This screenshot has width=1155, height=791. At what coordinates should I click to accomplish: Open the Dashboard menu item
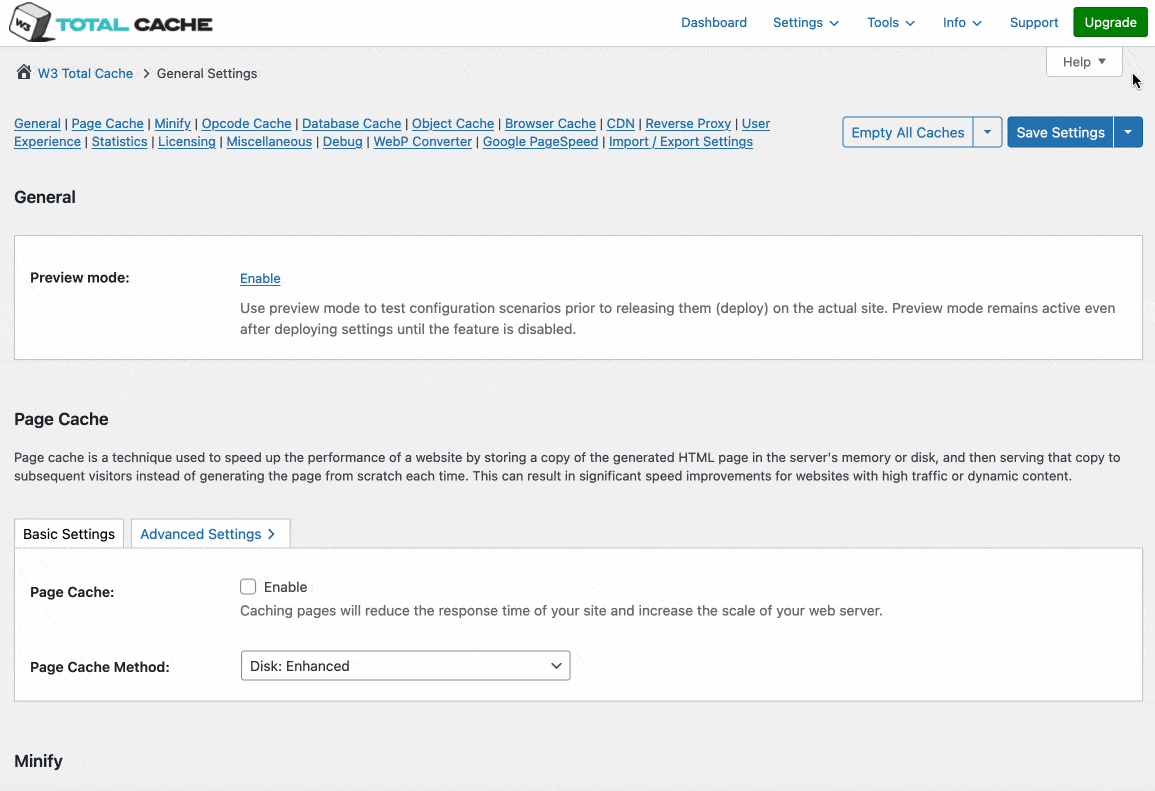(713, 22)
